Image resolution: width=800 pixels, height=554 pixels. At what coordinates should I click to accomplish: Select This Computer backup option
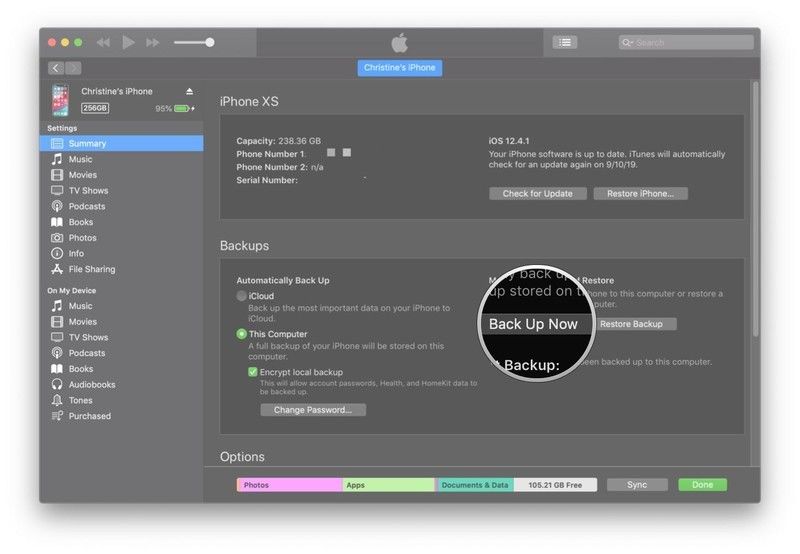(242, 334)
